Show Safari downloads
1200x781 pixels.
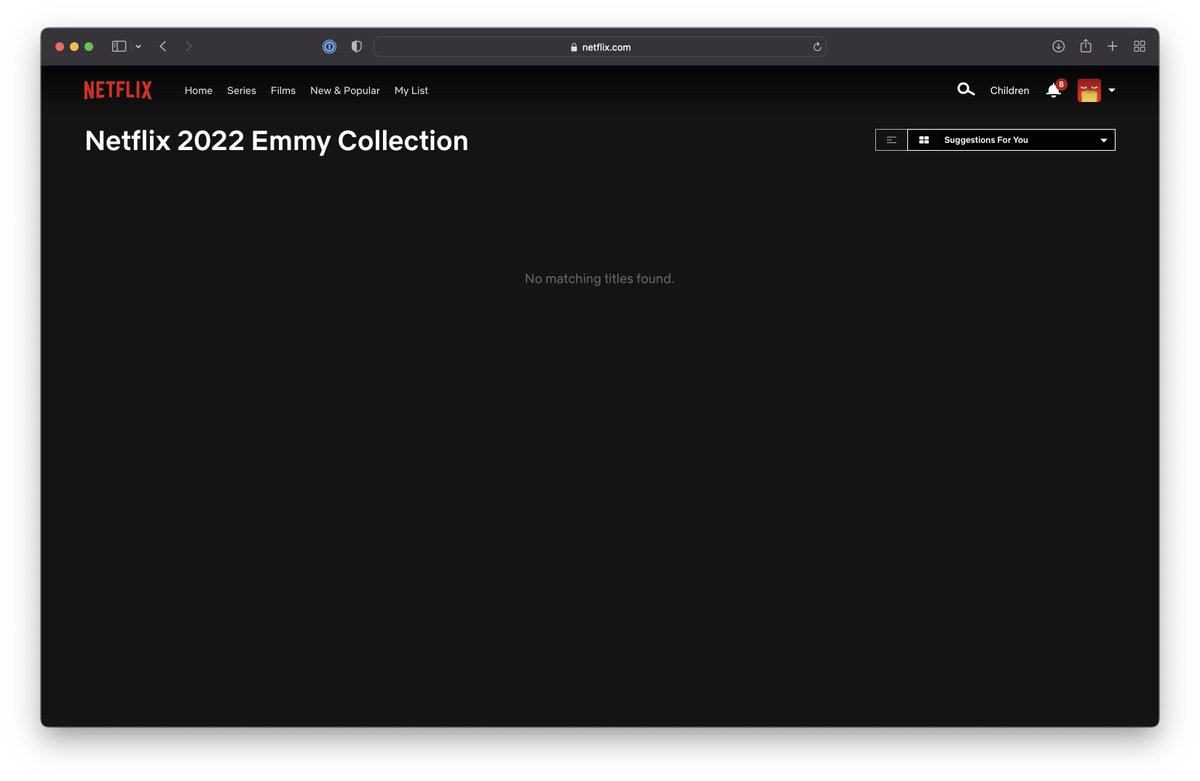coord(1058,46)
